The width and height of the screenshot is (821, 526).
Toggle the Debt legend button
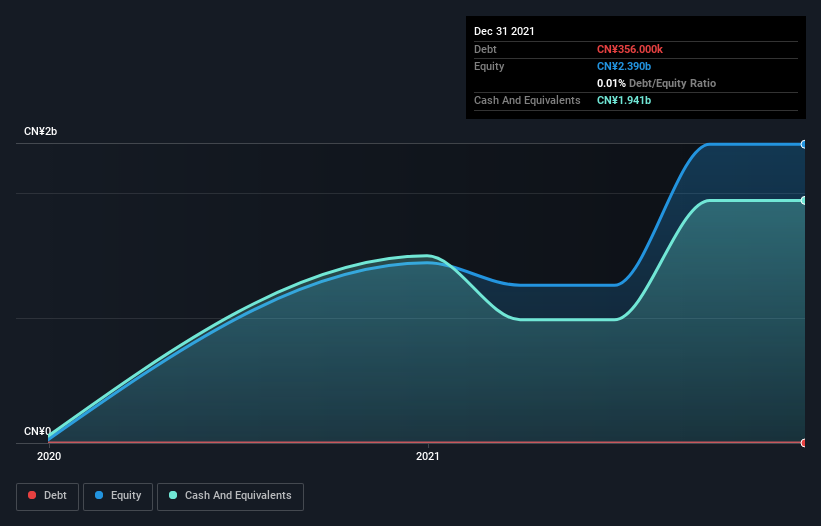coord(47,496)
